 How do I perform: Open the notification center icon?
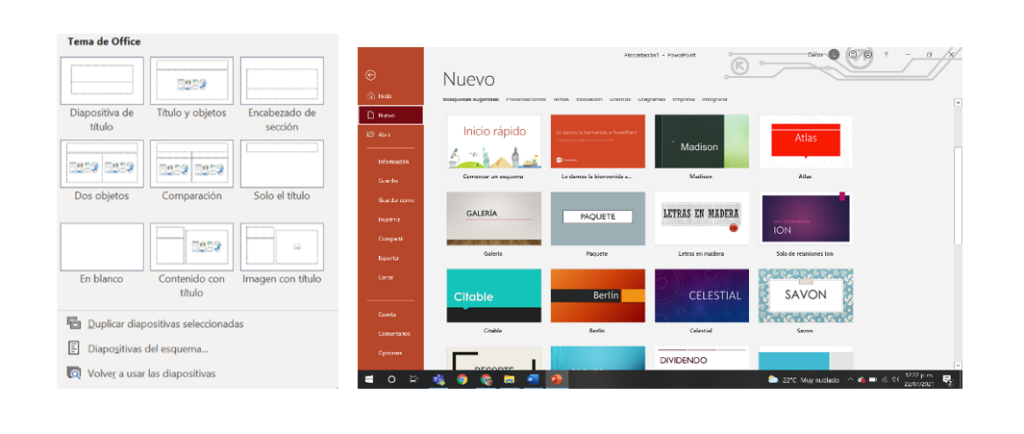click(947, 379)
